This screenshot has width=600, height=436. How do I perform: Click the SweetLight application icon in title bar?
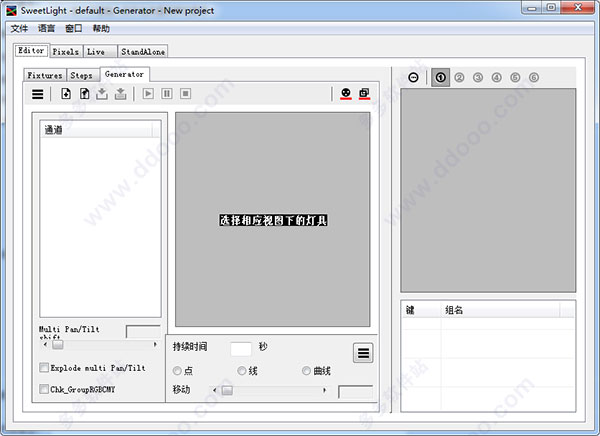[11, 10]
